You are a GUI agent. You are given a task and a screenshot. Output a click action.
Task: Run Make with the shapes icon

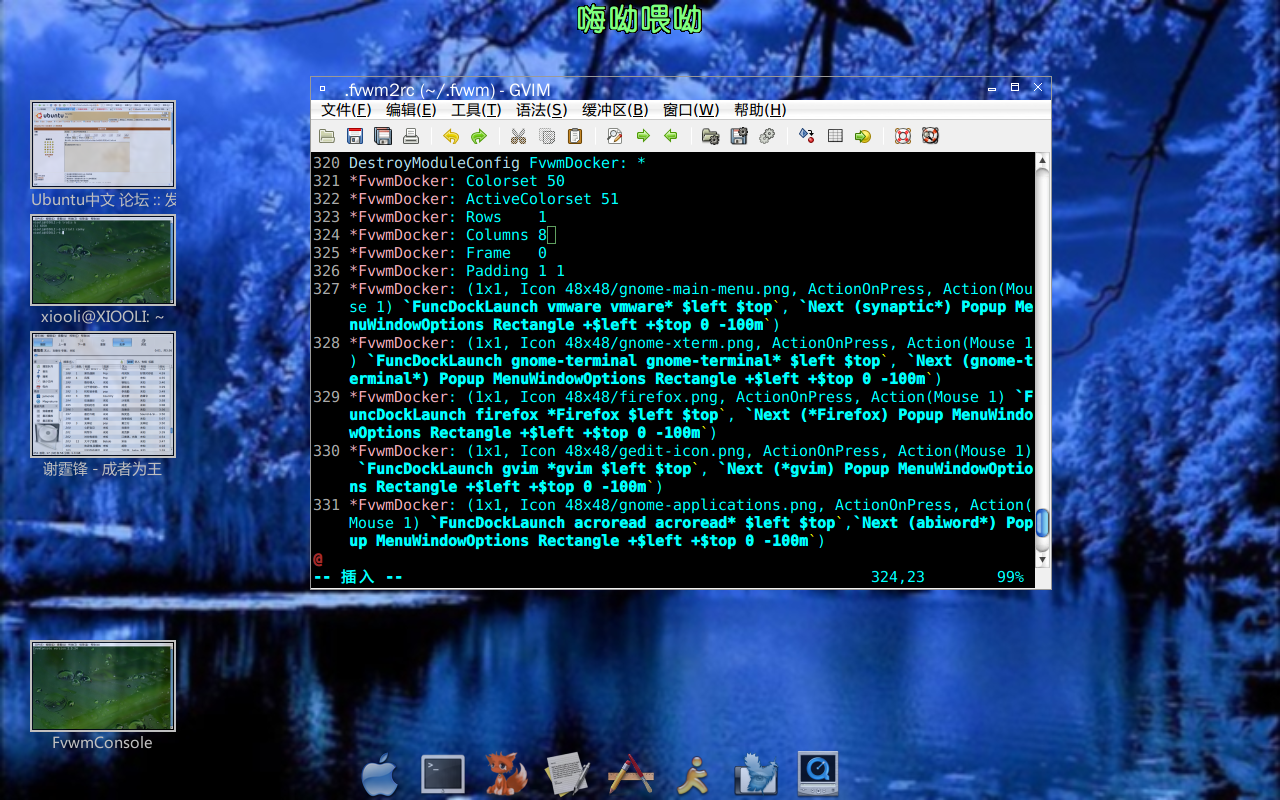807,136
